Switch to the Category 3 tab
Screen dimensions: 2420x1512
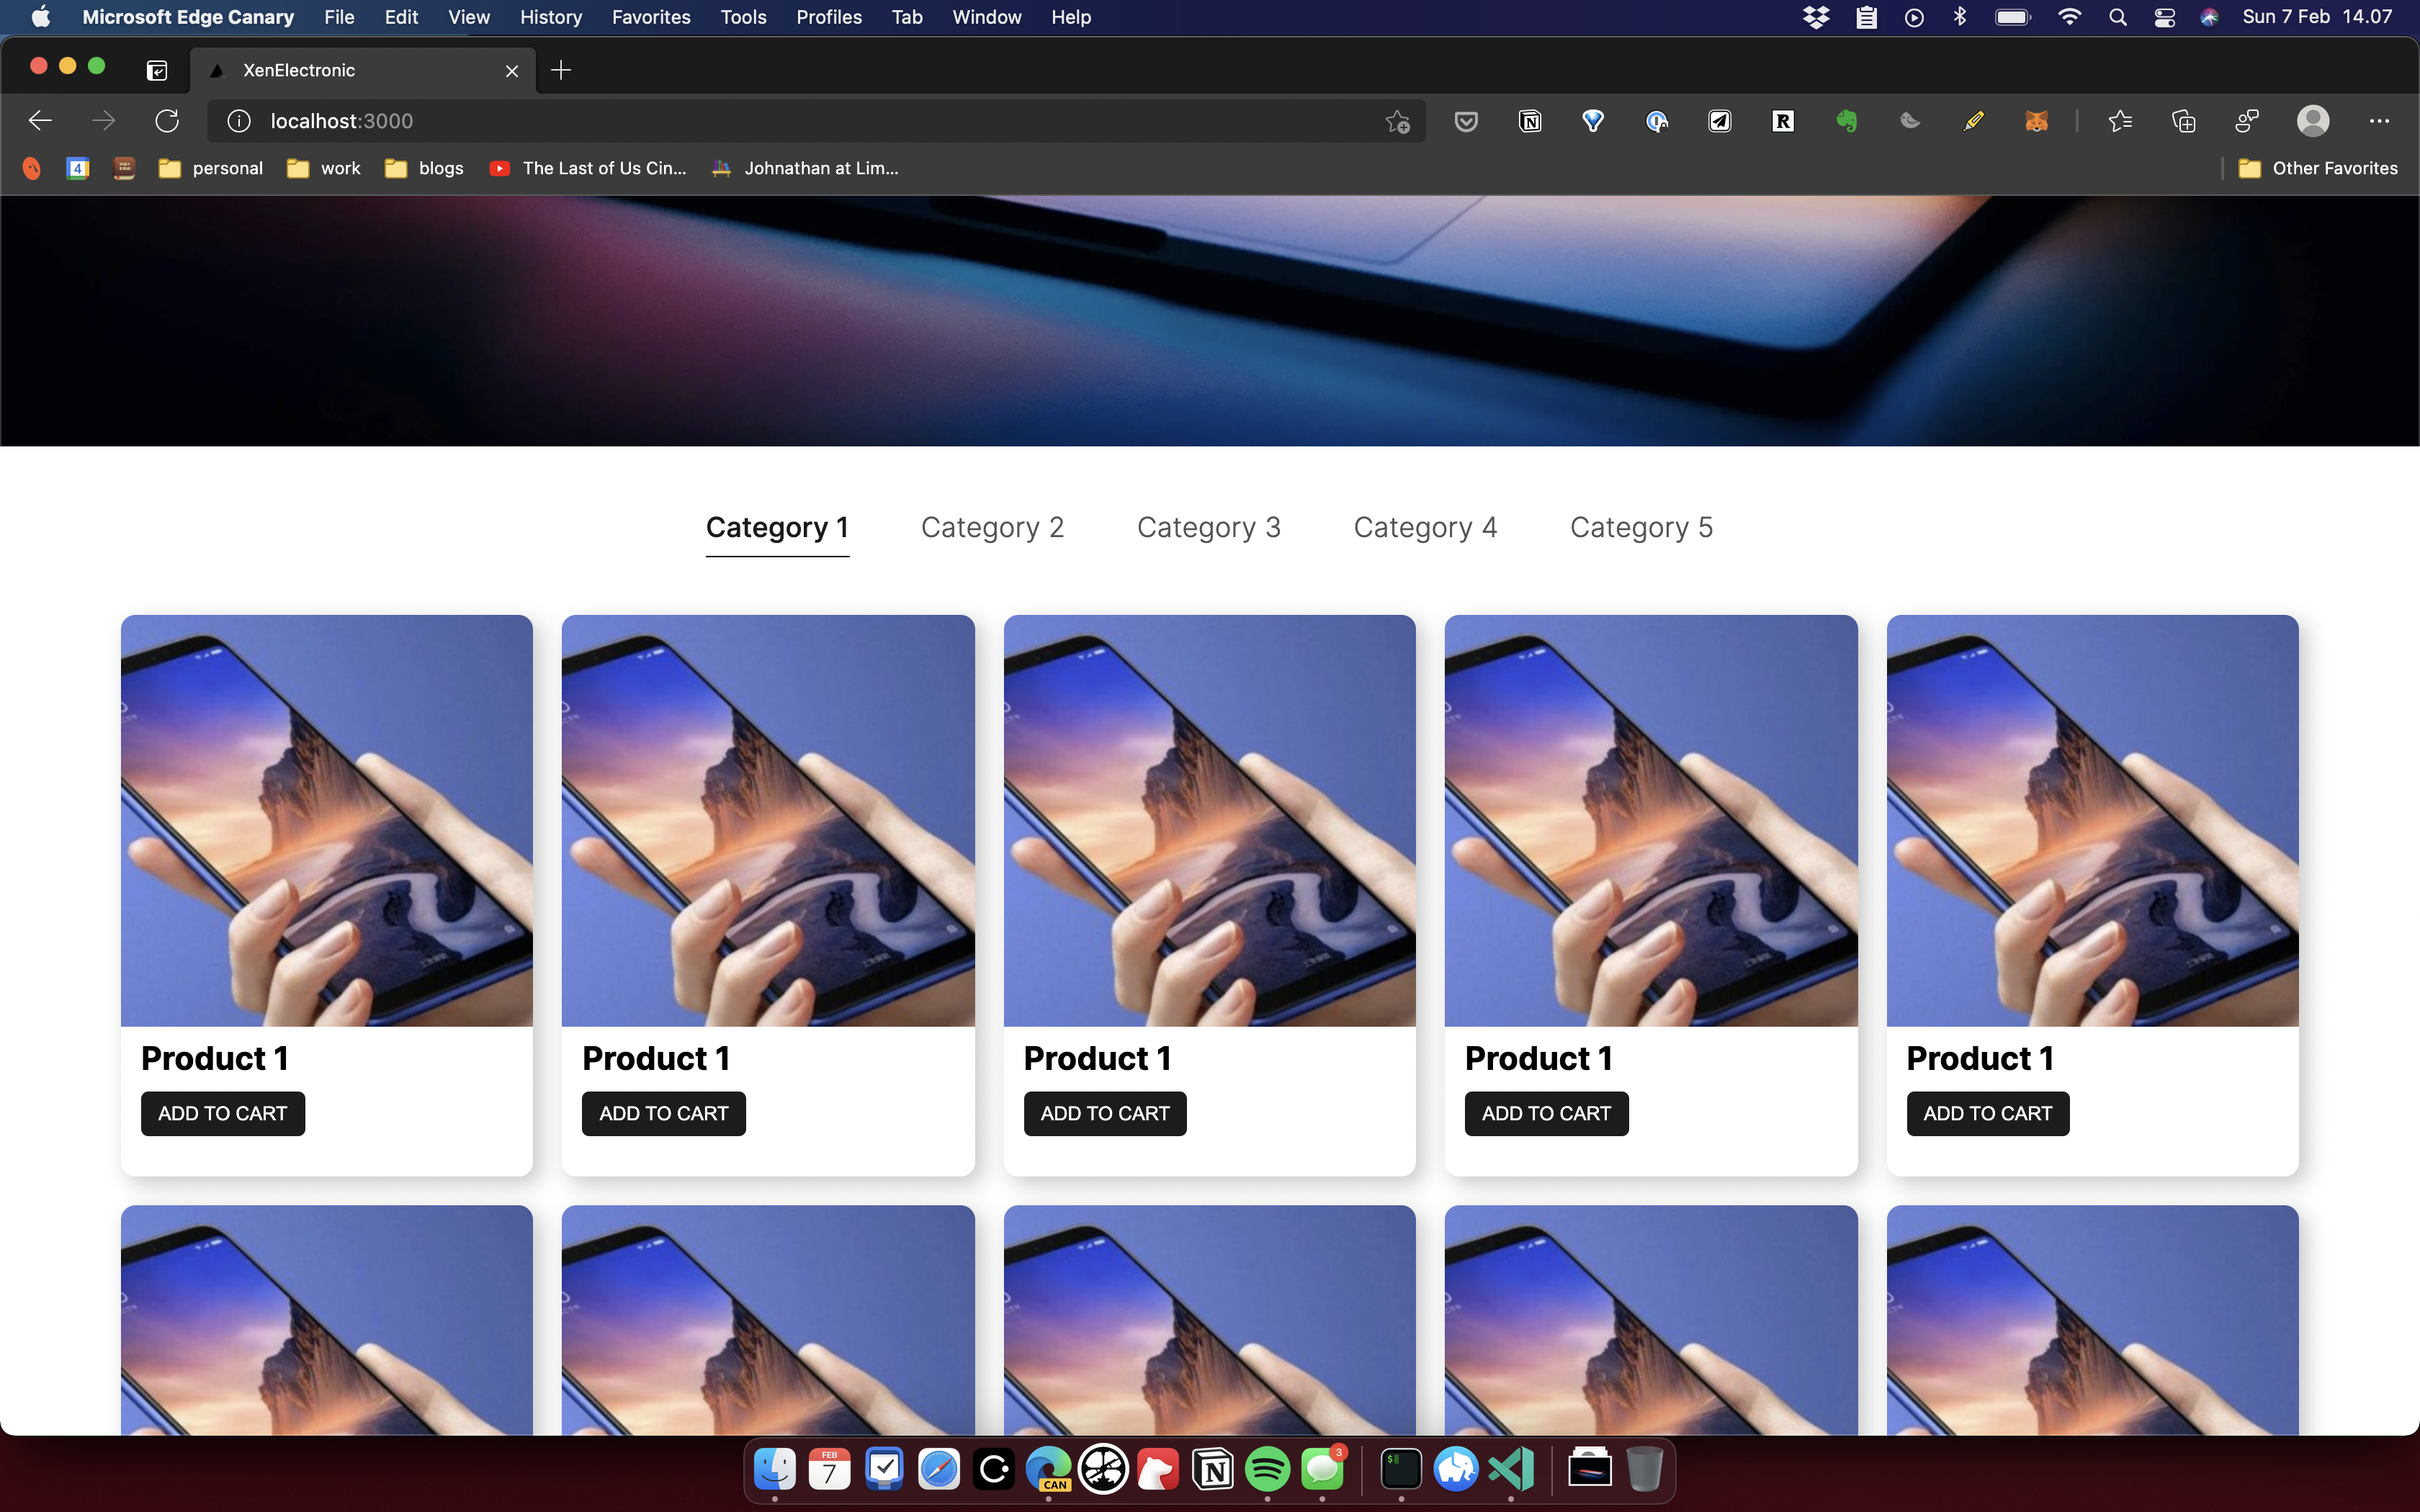click(1208, 527)
